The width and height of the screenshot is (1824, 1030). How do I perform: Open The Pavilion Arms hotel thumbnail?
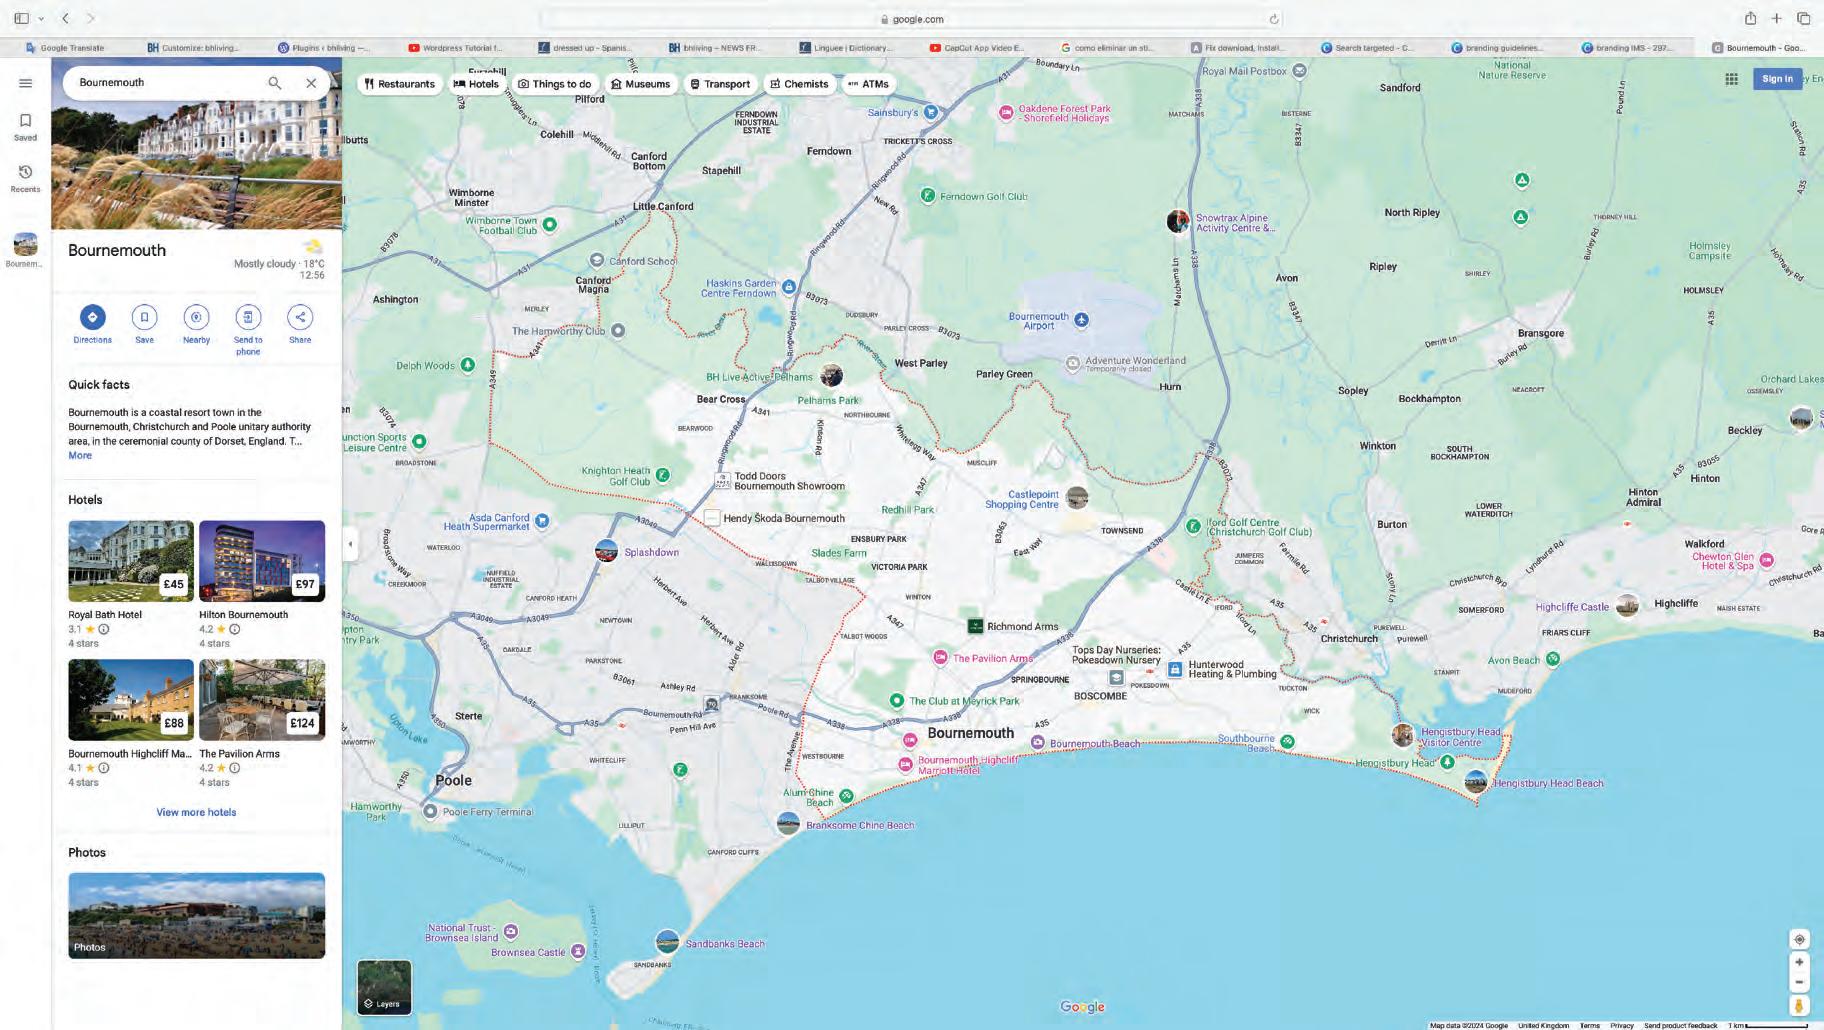coord(262,700)
